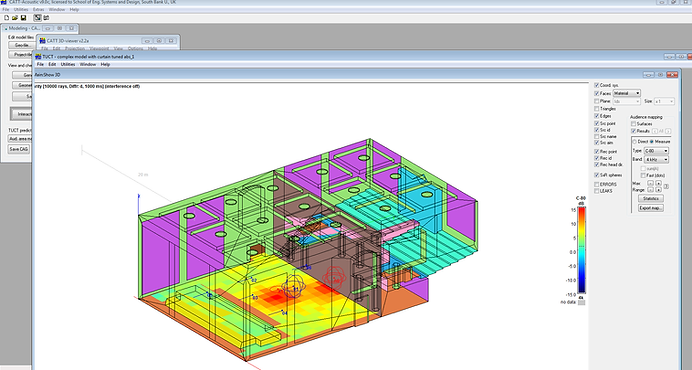Viewport: 692px width, 370px height.
Task: Click the New file toolbar icon
Action: pyautogui.click(x=6, y=18)
